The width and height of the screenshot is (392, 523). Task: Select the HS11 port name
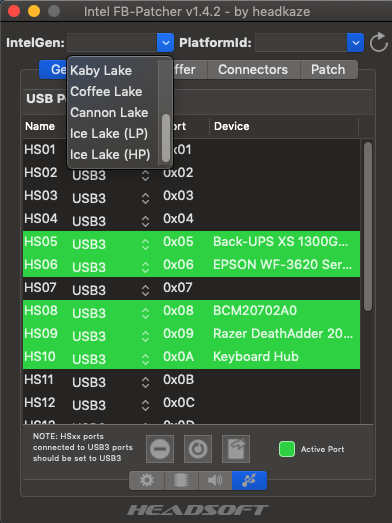pos(39,380)
